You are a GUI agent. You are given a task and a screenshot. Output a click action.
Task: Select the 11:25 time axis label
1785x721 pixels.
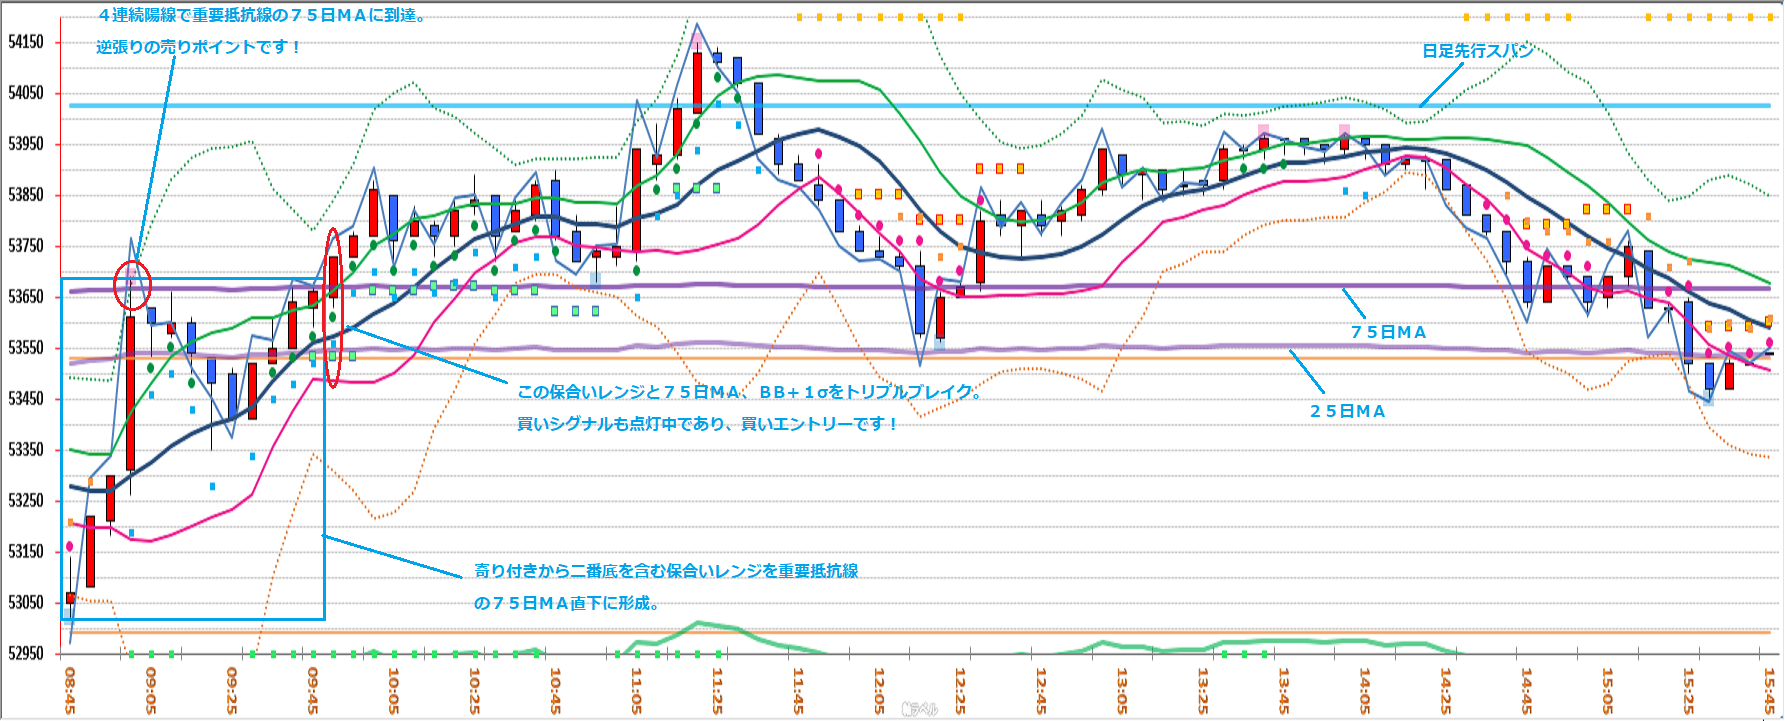[717, 691]
